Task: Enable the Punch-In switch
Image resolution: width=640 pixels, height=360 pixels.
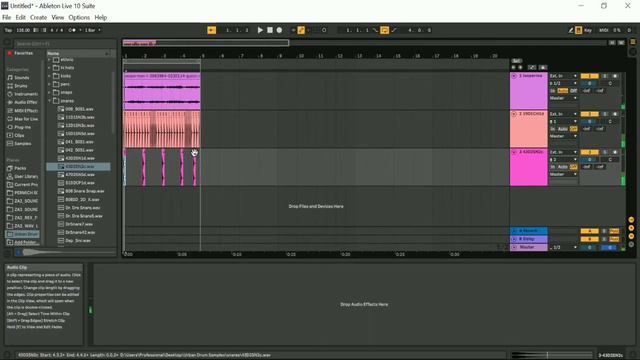Action: (375, 30)
